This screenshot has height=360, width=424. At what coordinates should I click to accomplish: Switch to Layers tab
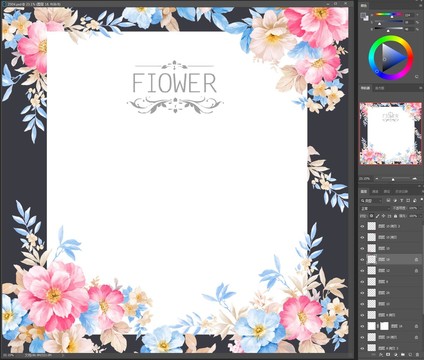click(364, 192)
